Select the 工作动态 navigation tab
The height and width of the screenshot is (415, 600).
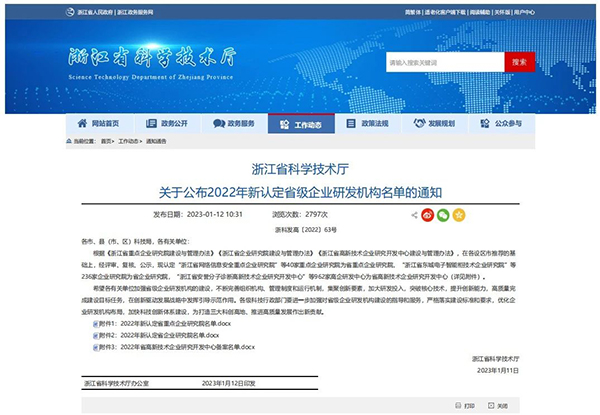pos(303,124)
